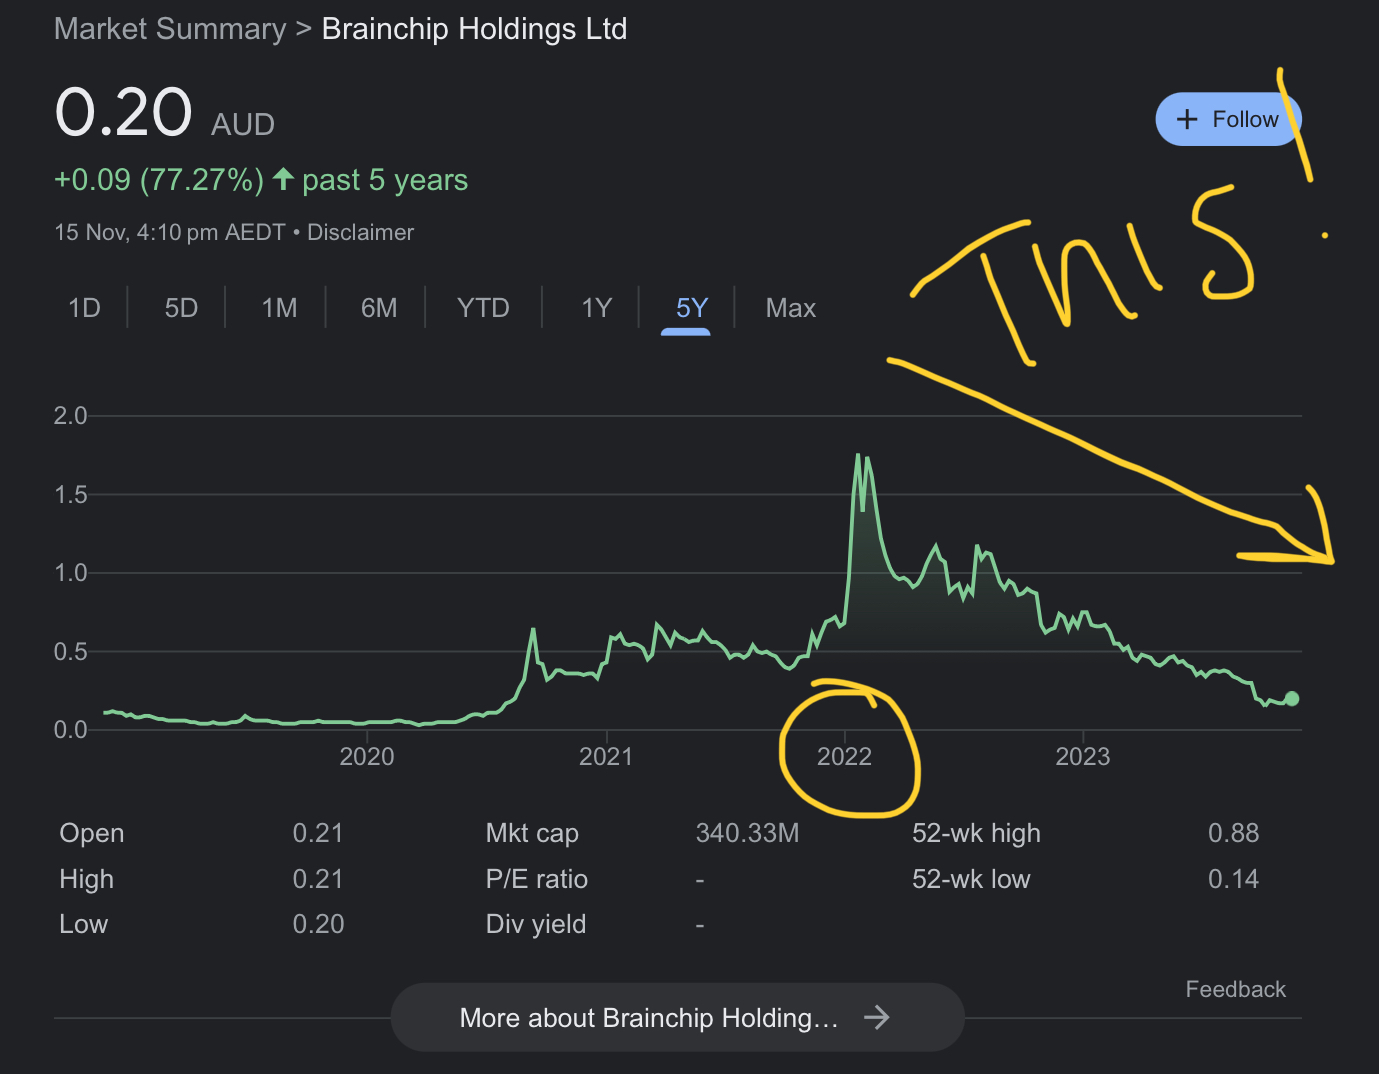
Task: Show the YTD chart range
Action: (x=483, y=308)
